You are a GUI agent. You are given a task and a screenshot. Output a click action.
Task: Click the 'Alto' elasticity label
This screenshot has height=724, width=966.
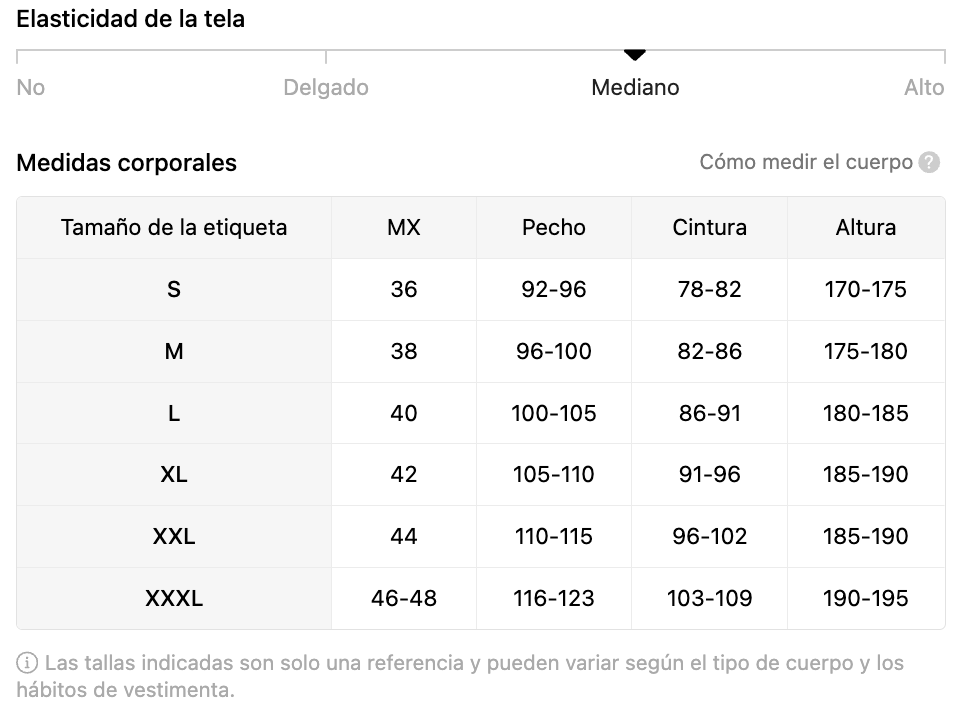point(924,87)
